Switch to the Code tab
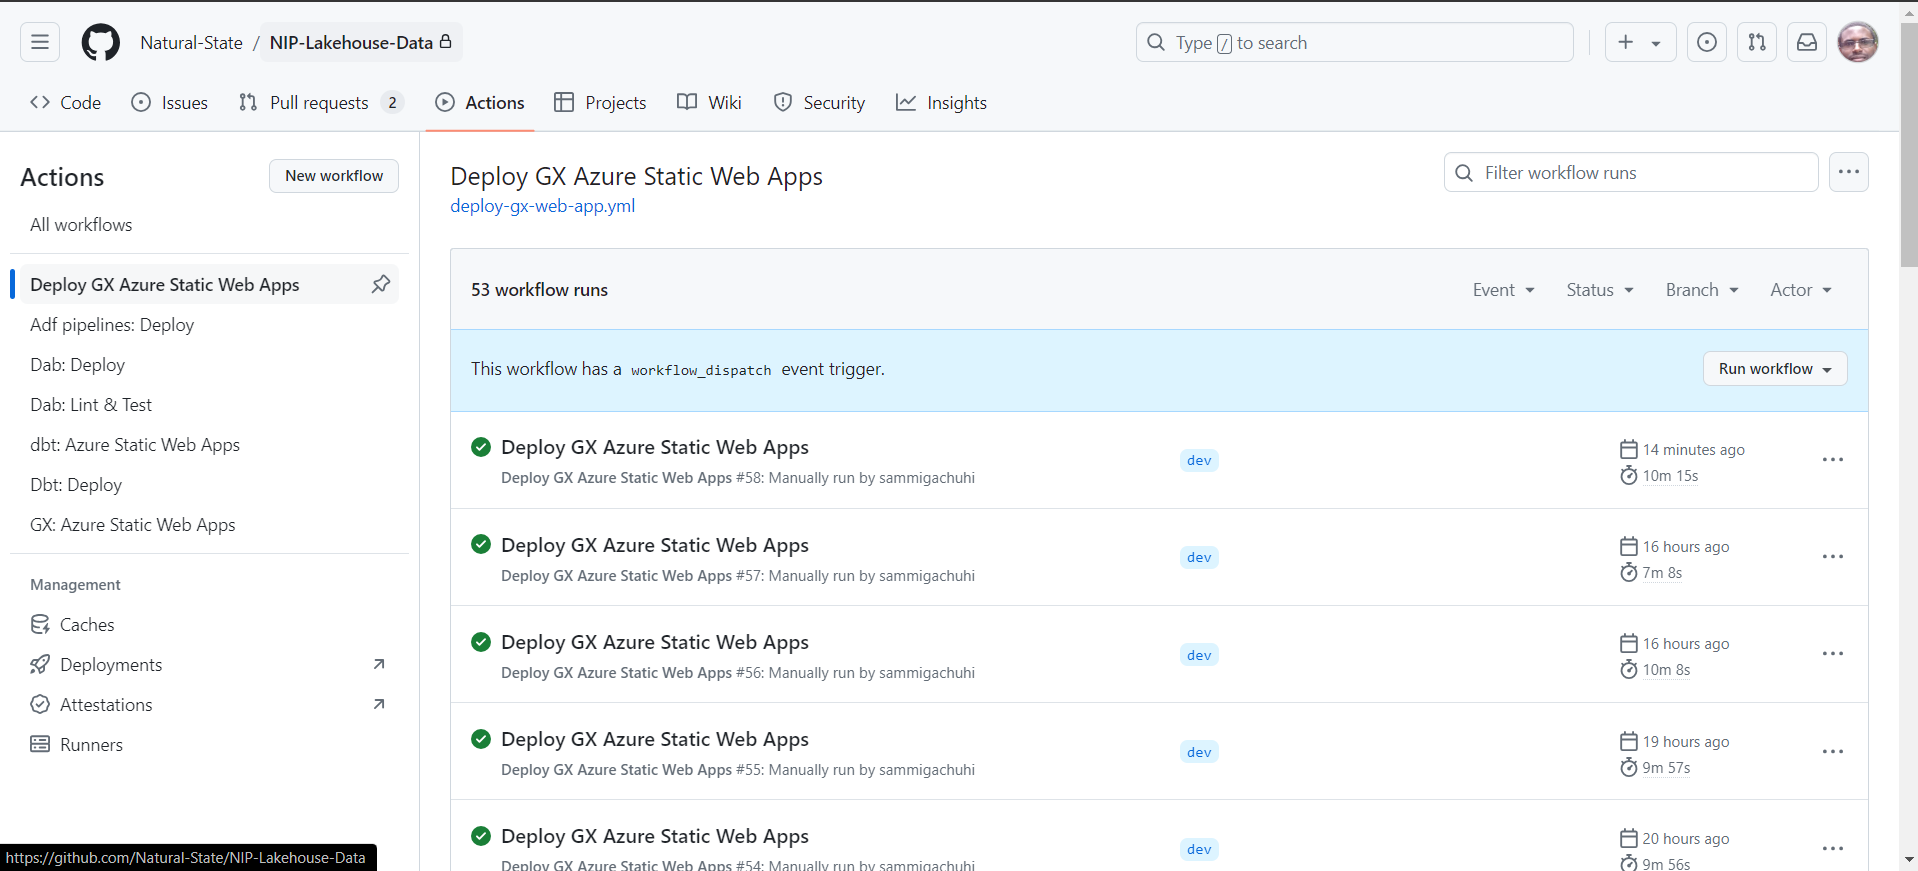This screenshot has width=1918, height=871. (66, 102)
